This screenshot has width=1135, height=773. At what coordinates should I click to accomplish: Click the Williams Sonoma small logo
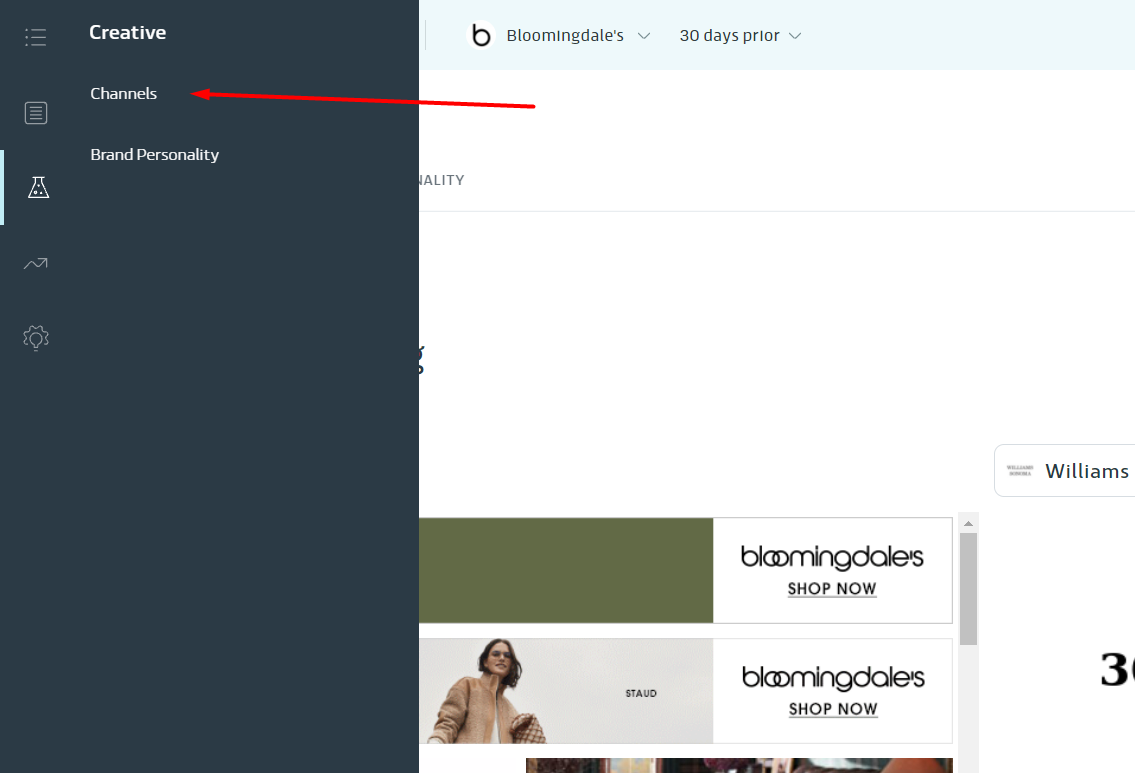click(1020, 470)
